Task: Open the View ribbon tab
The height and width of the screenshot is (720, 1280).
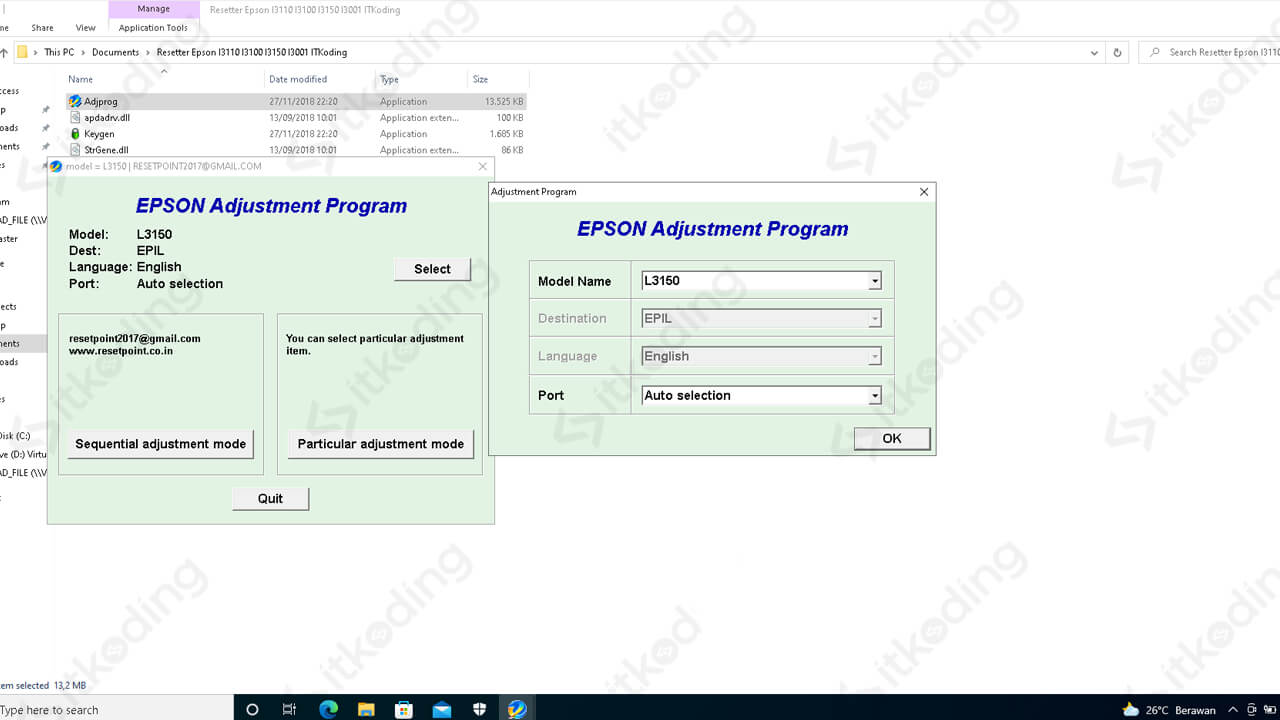Action: click(x=86, y=28)
